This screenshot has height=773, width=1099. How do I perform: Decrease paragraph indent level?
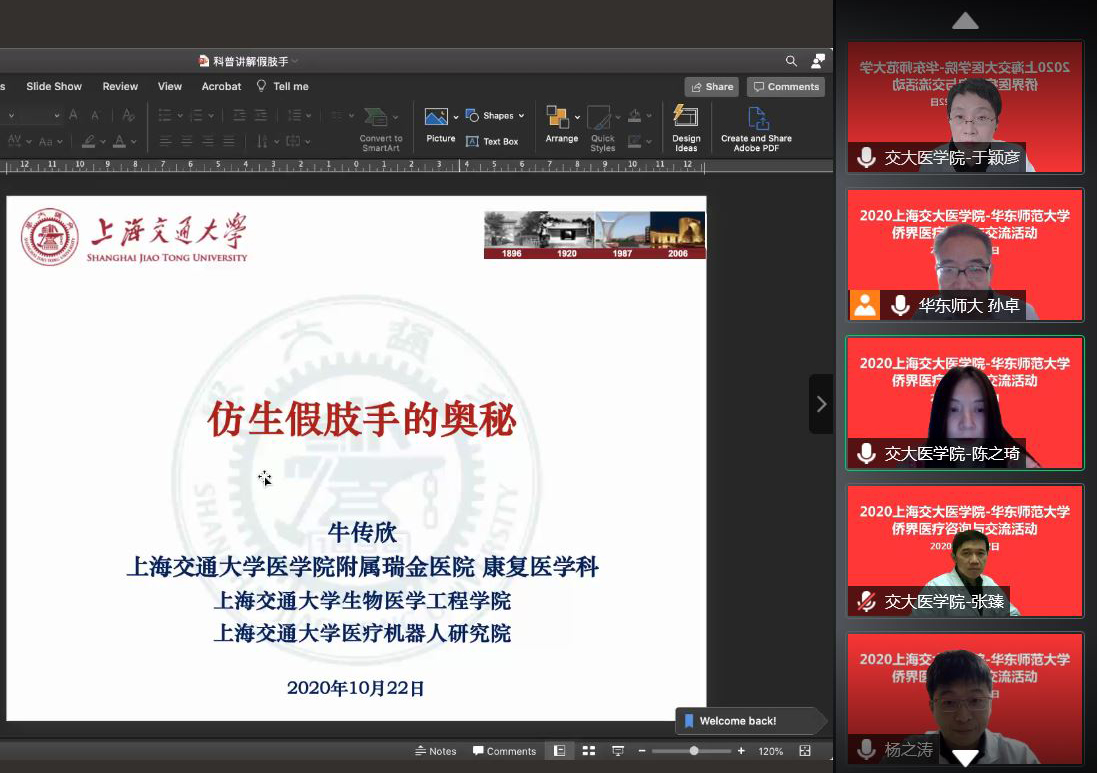pos(239,116)
